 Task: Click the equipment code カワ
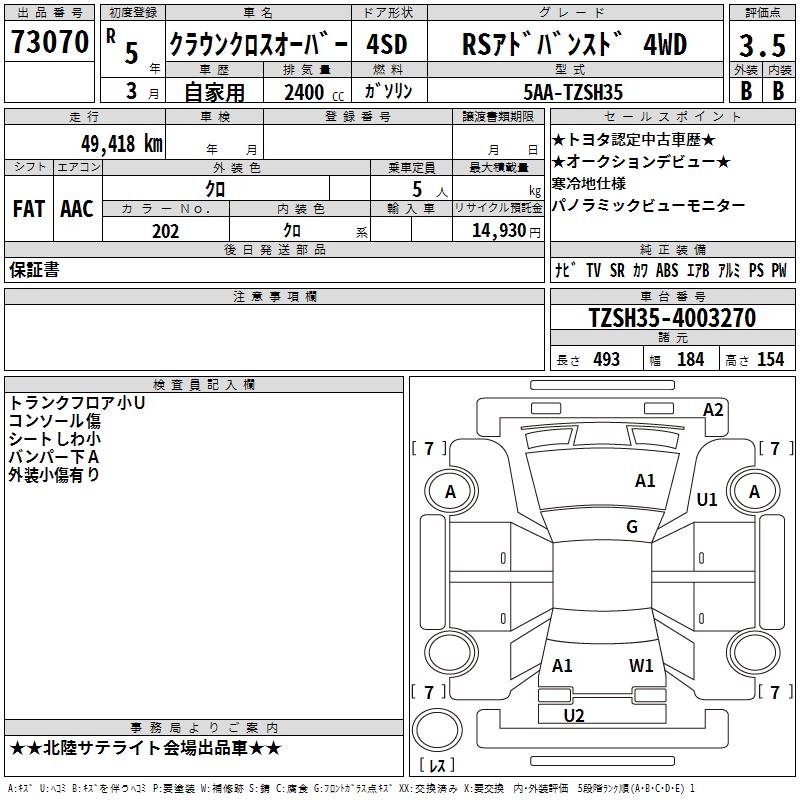click(640, 270)
